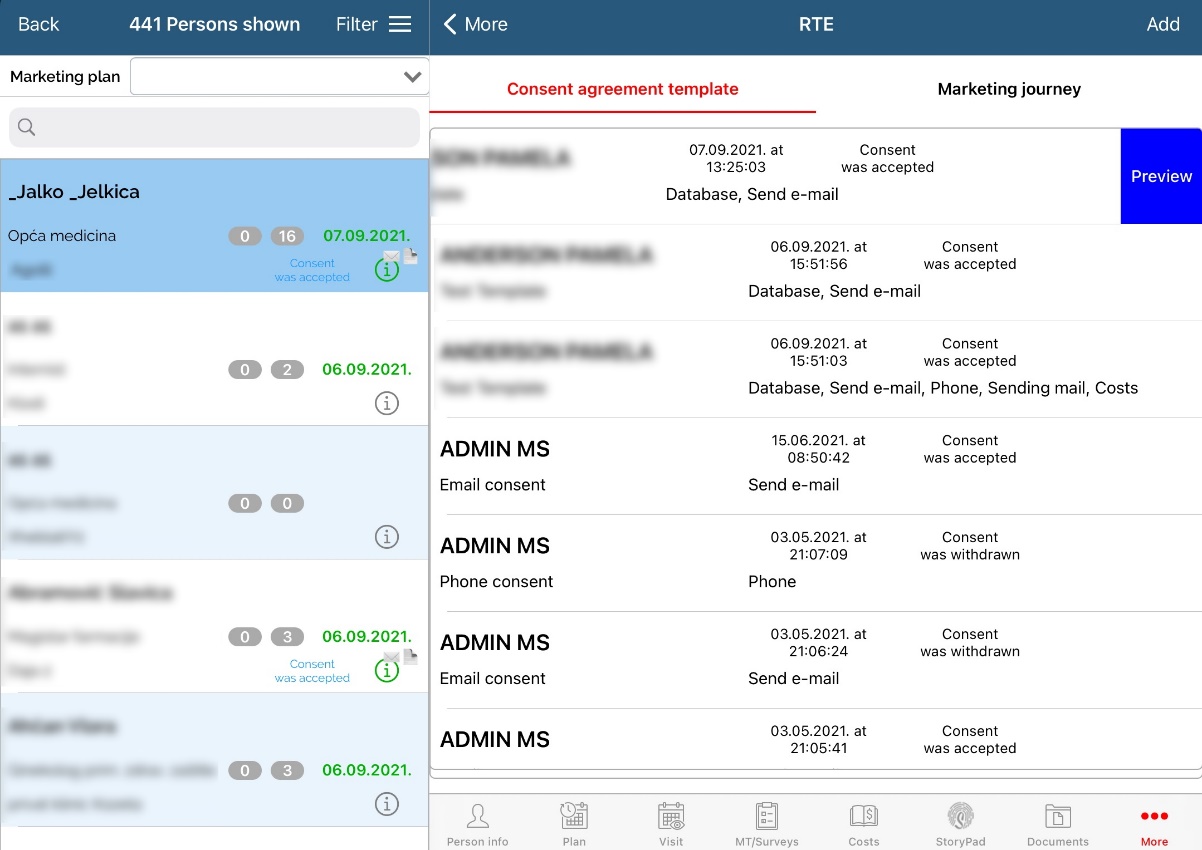This screenshot has height=850, width=1202.
Task: Click the Filter hamburger menu icon
Action: click(x=400, y=25)
